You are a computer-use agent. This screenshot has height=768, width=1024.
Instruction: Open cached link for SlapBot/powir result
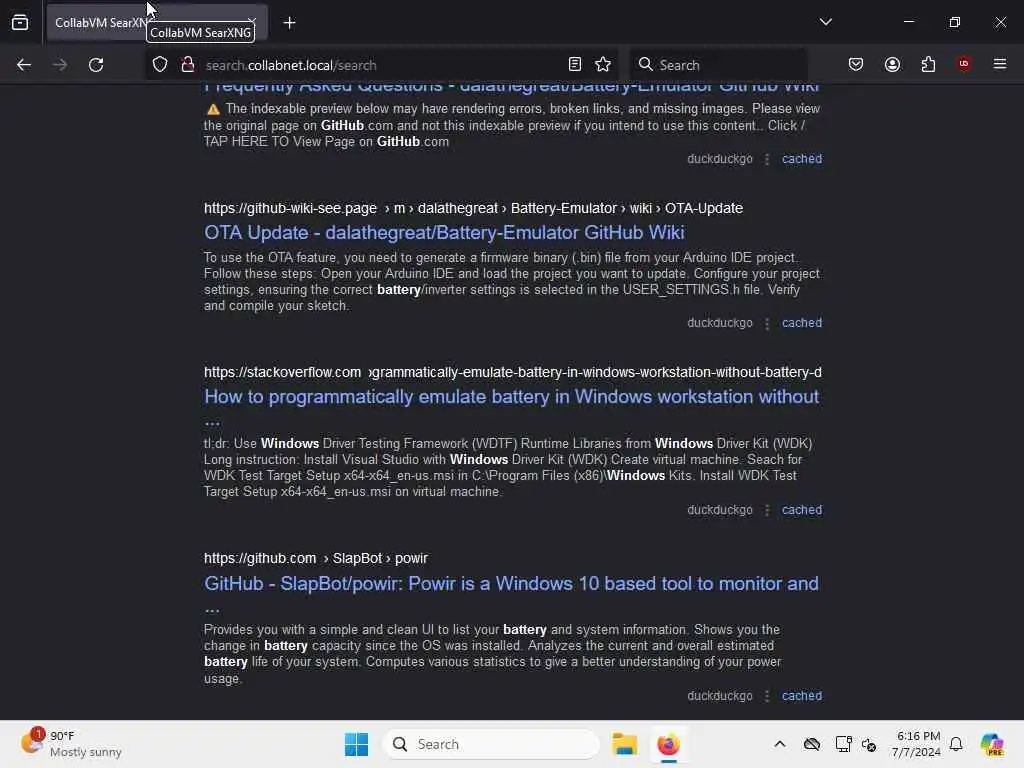tap(802, 696)
